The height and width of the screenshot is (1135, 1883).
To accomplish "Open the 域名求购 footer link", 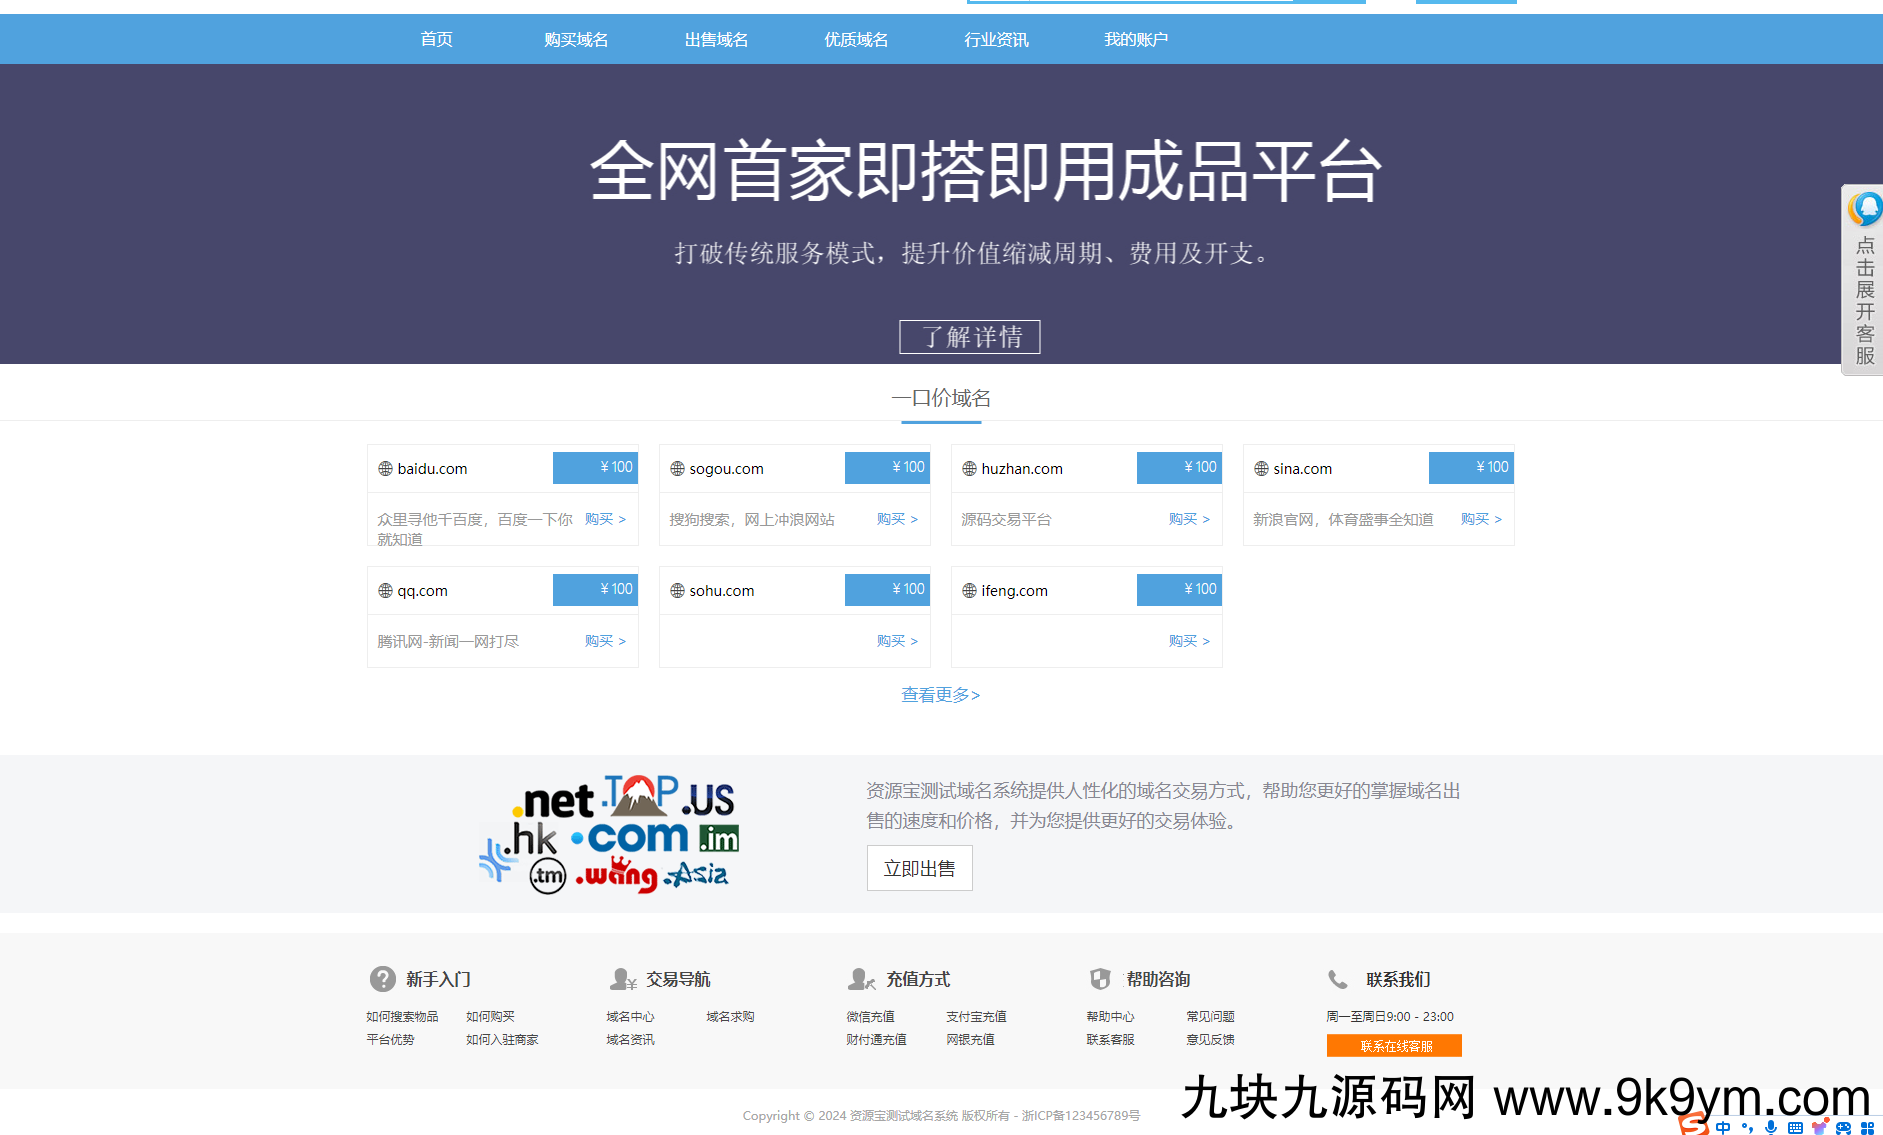I will (x=730, y=1017).
